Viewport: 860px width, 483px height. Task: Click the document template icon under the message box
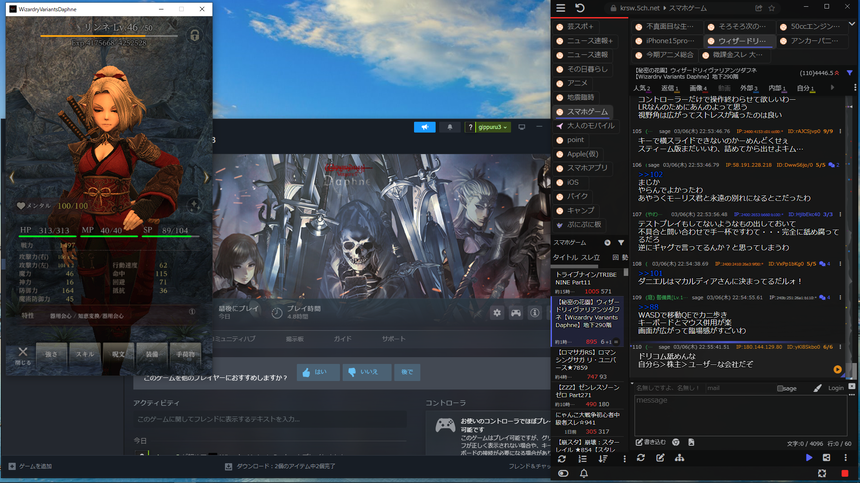[x=691, y=442]
